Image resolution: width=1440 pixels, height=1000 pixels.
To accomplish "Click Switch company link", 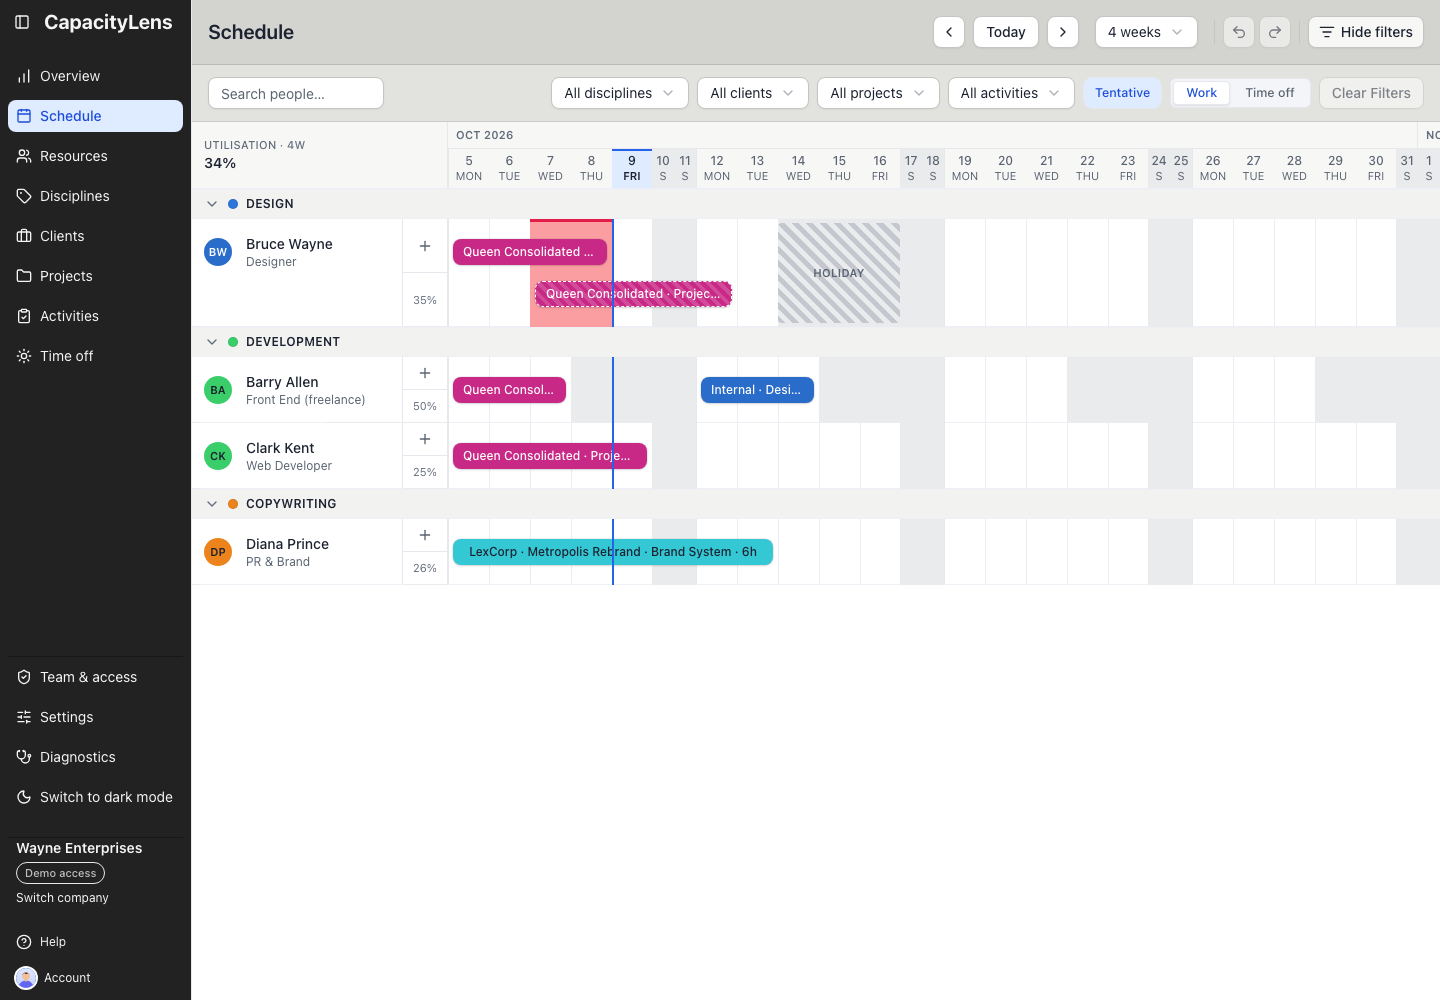I will click(x=62, y=898).
